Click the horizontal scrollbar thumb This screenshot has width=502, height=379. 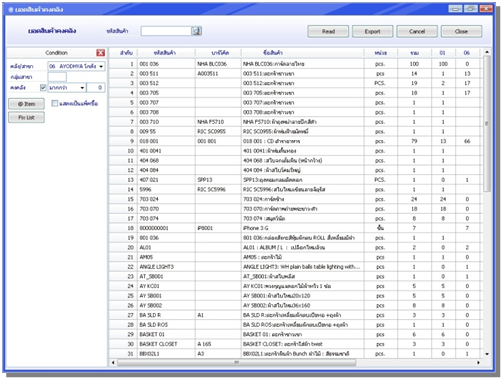tap(236, 362)
